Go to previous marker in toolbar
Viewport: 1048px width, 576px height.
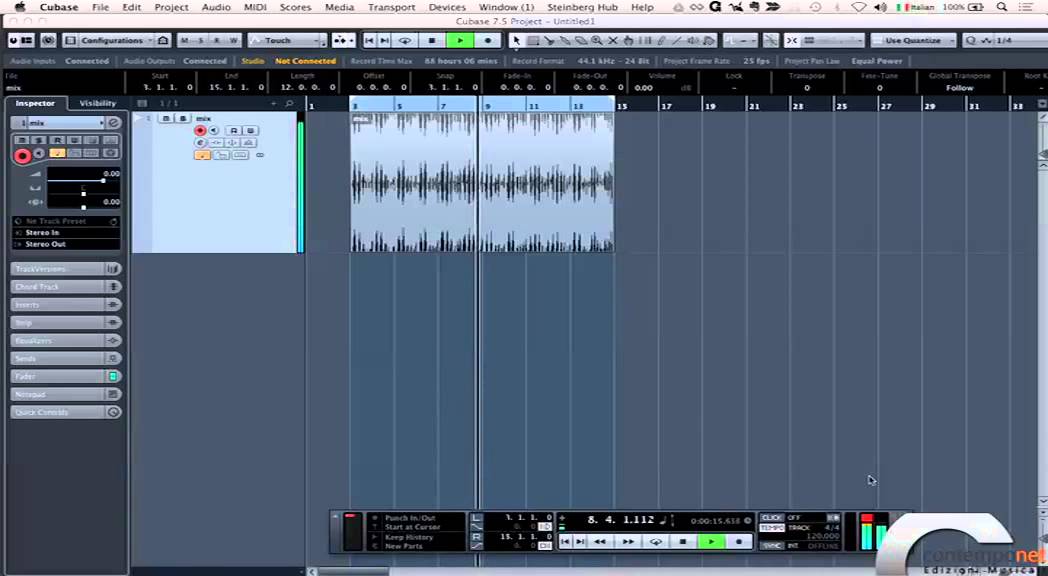370,41
